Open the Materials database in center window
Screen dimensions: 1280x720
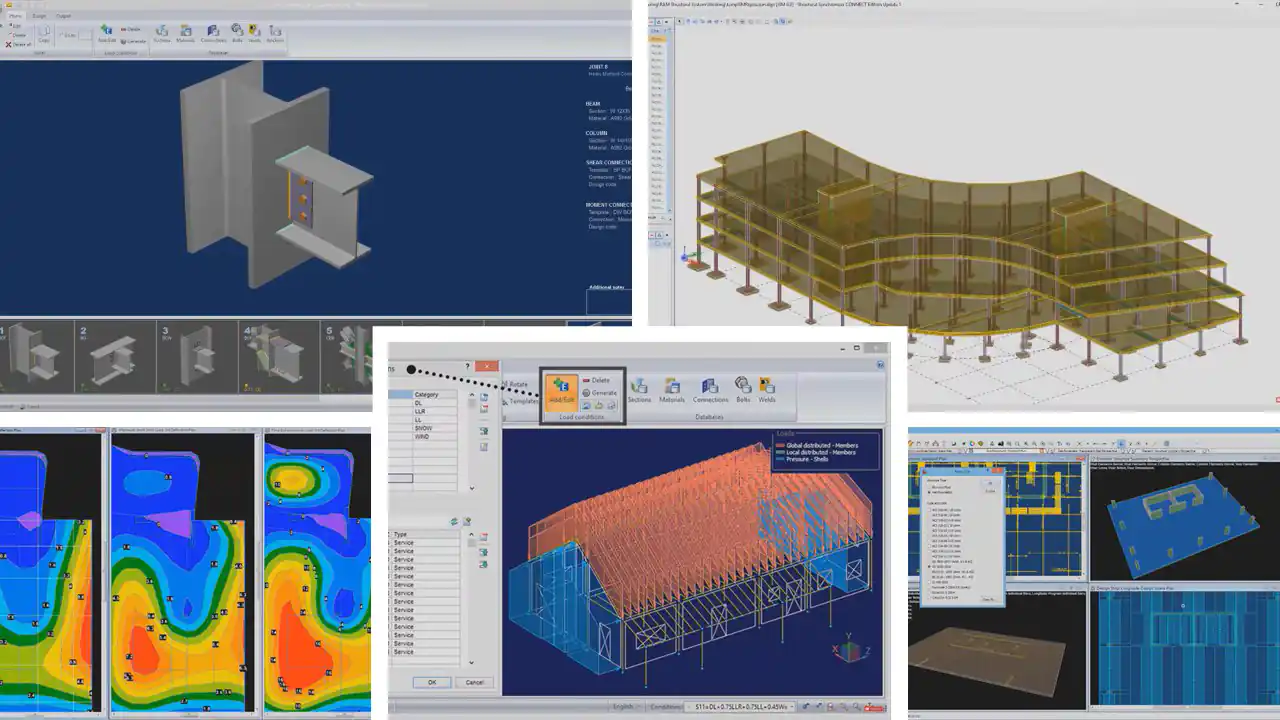point(672,390)
